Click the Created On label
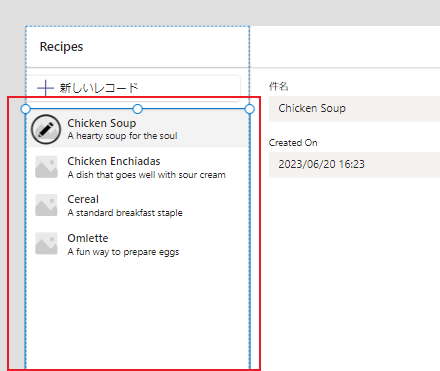The width and height of the screenshot is (440, 371). [x=293, y=143]
